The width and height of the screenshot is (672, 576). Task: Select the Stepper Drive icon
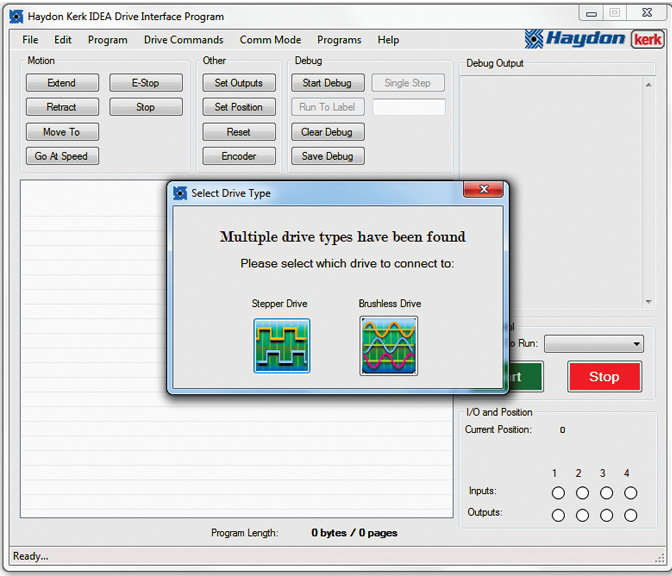tap(281, 346)
